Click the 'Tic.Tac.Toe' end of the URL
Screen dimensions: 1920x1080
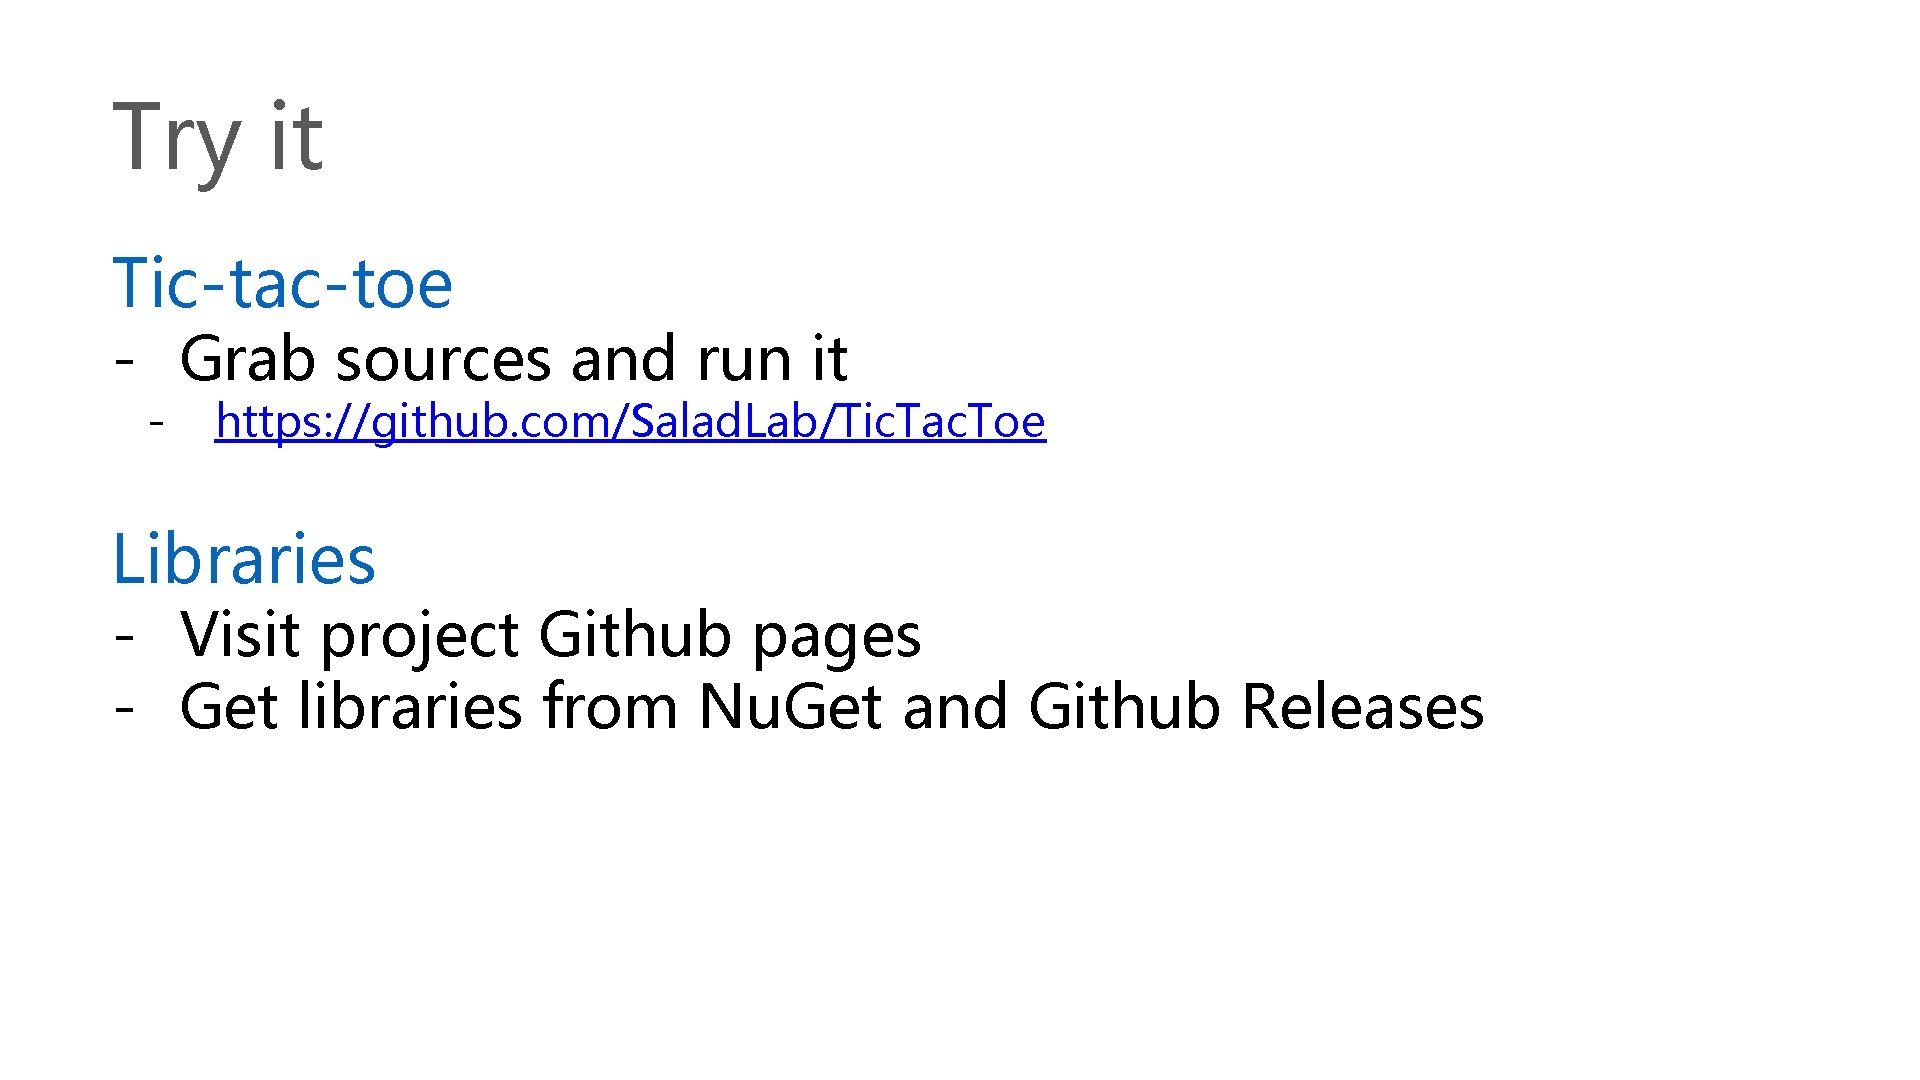pos(941,422)
